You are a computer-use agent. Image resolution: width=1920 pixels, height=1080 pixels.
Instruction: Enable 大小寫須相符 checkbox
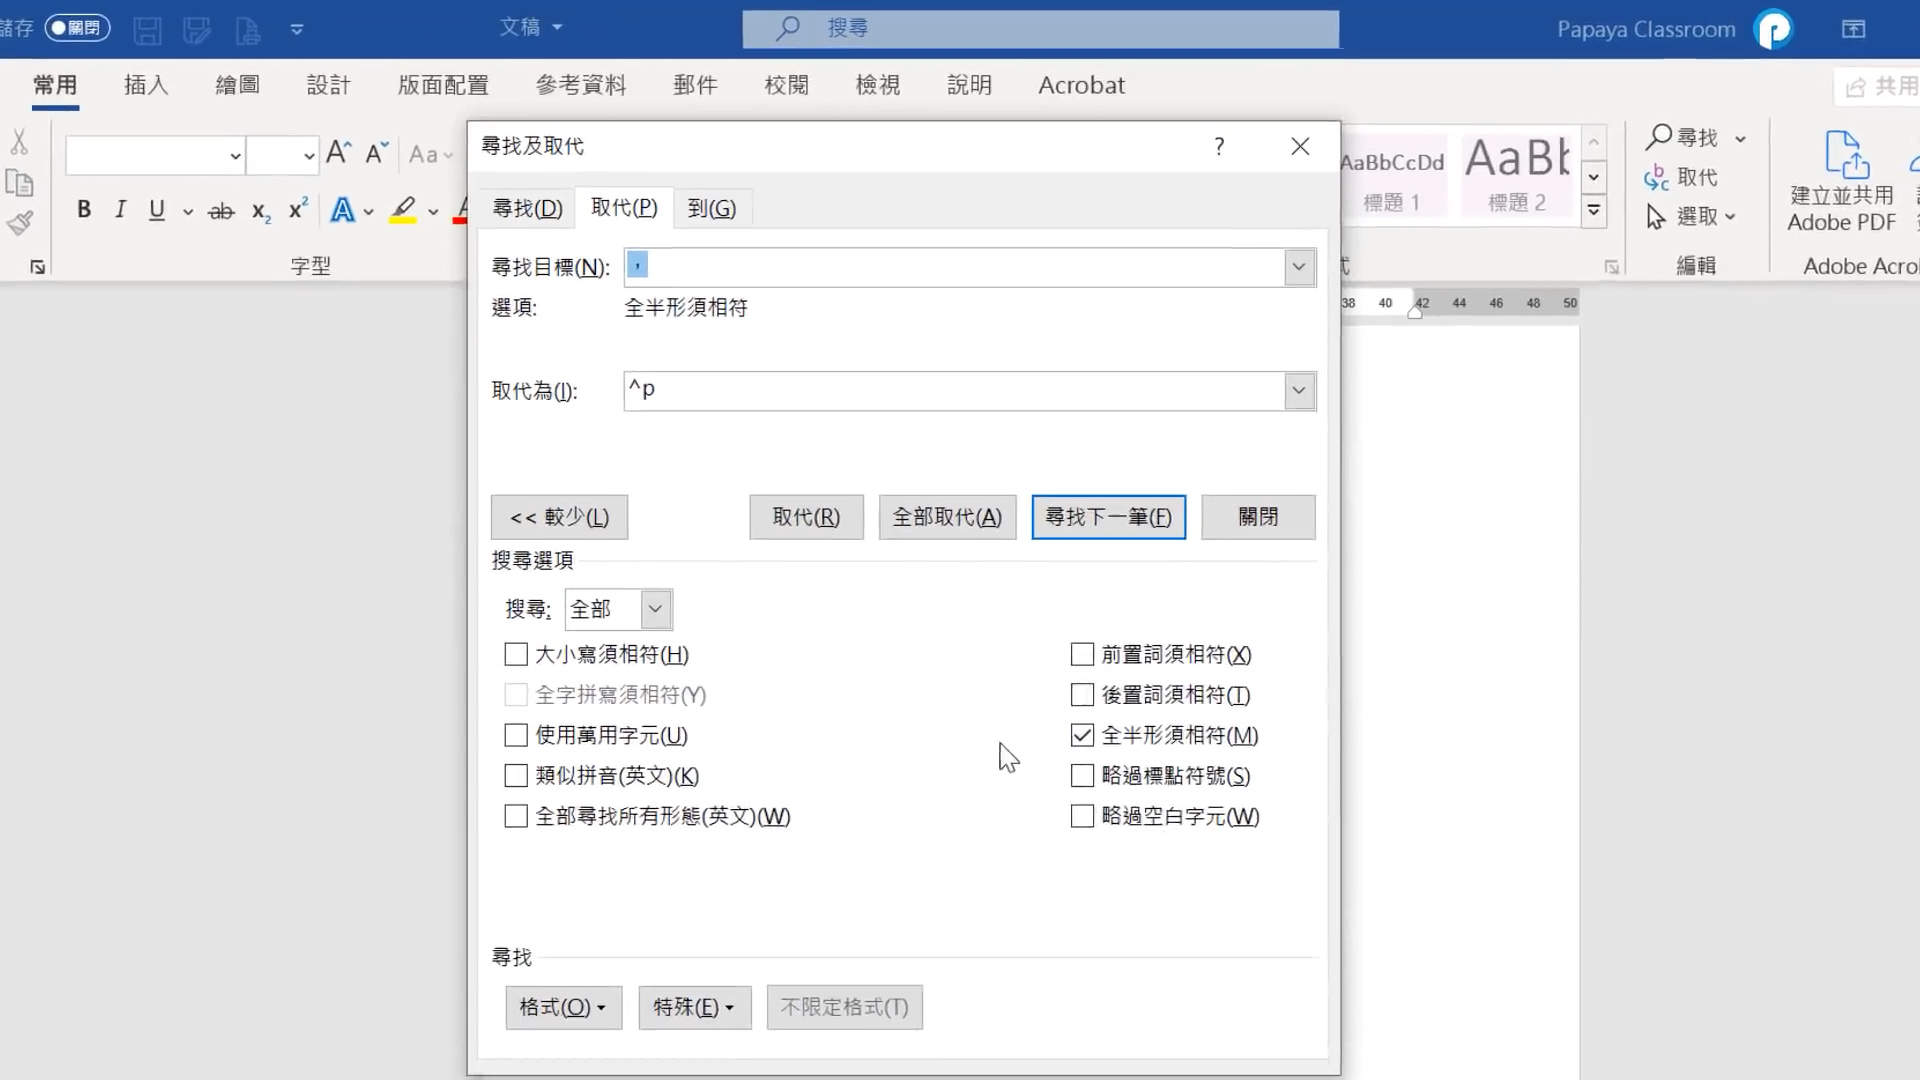[x=516, y=655]
